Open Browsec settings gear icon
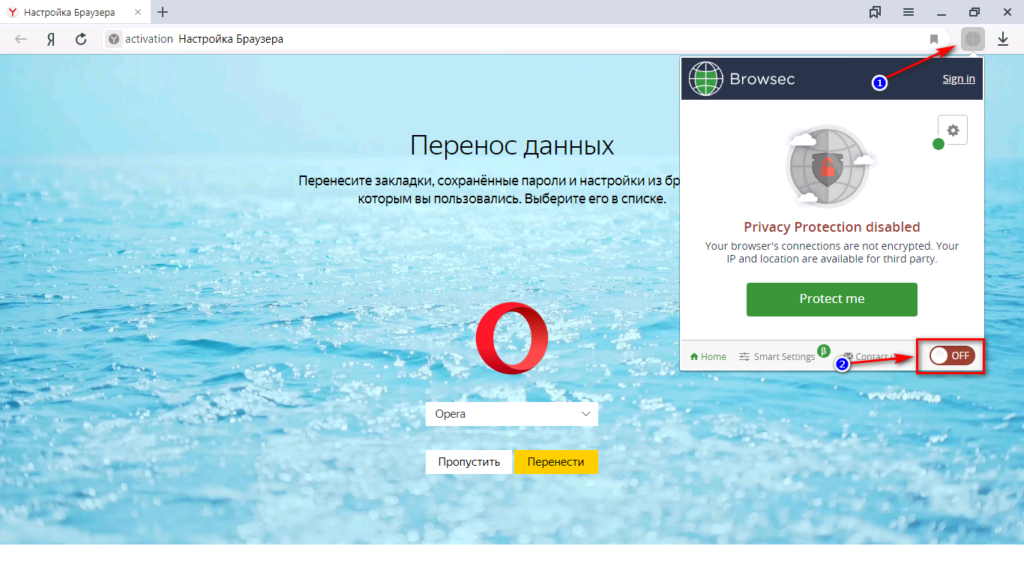This screenshot has width=1024, height=576. [x=953, y=130]
